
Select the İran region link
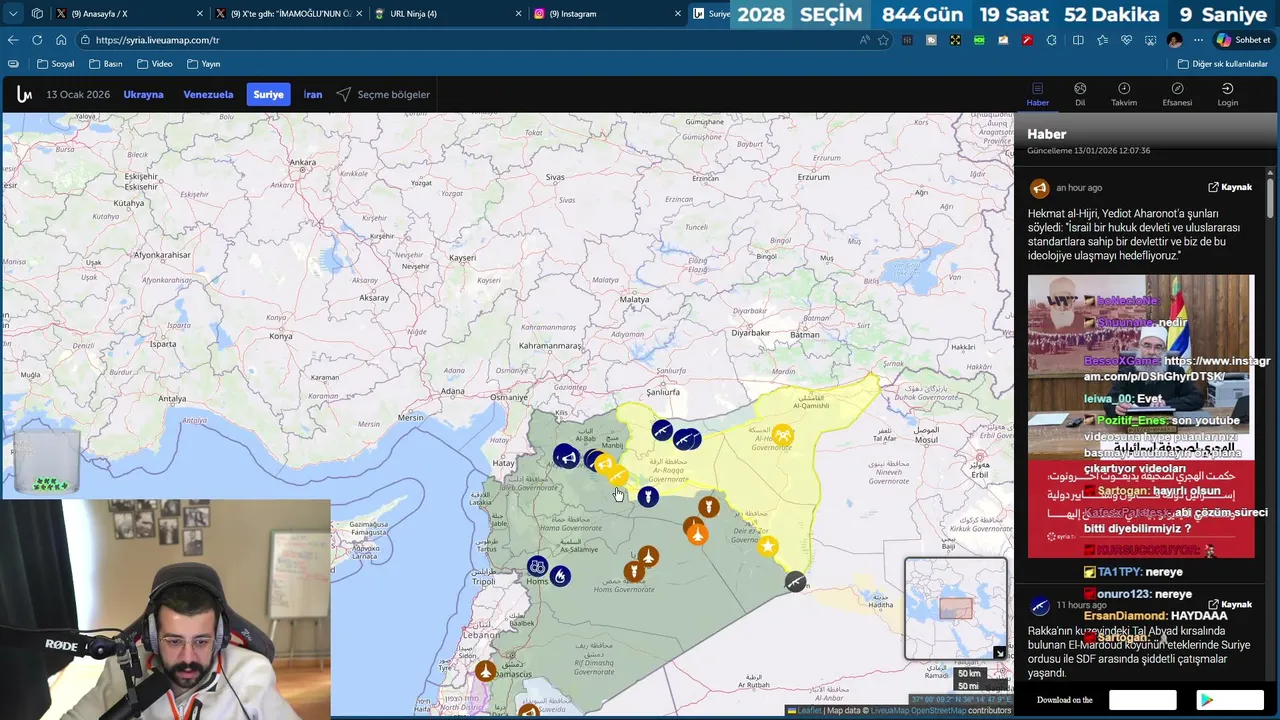[x=313, y=94]
